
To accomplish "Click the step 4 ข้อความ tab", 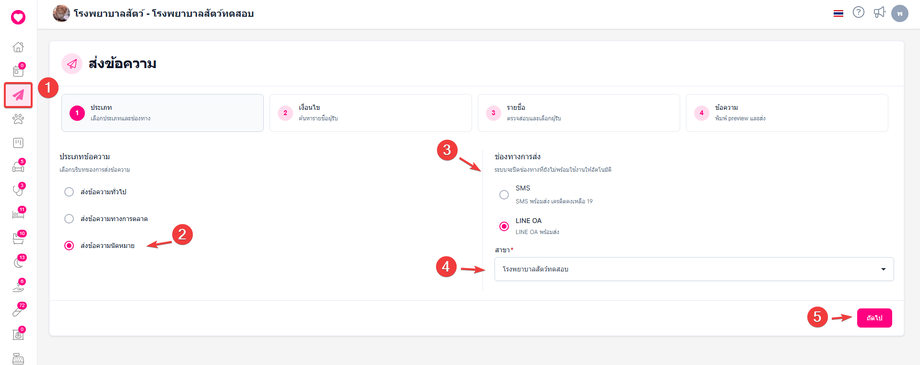I will point(787,113).
